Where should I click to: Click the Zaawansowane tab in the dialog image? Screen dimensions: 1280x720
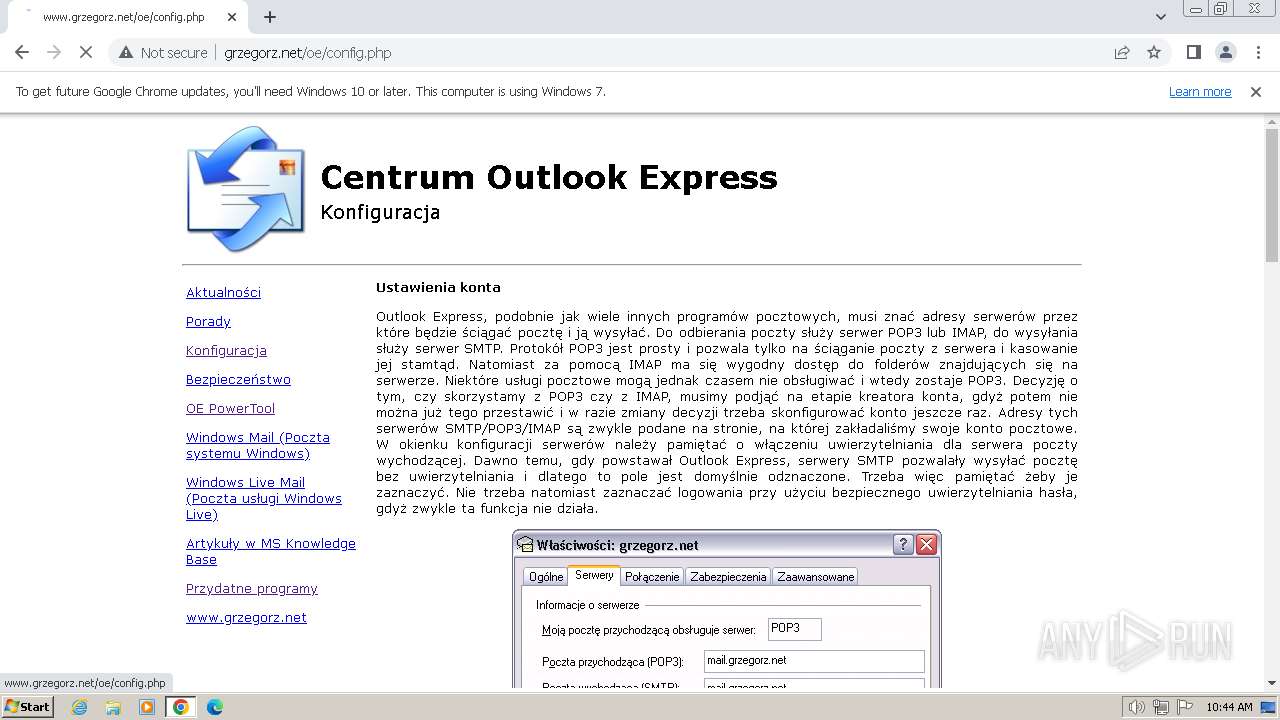coord(816,577)
